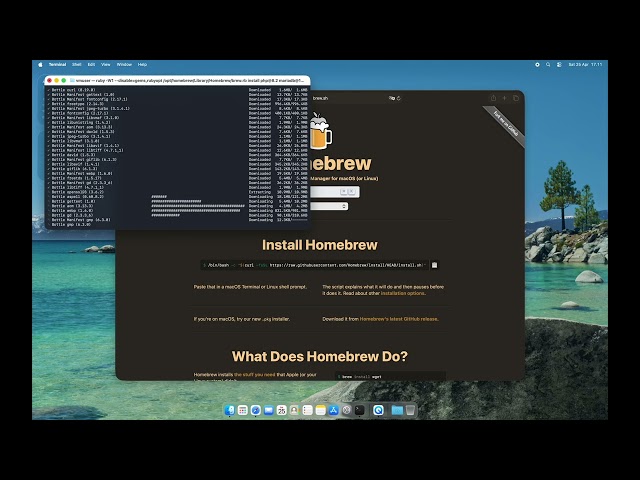Open Terminal from the Dock
640x480 pixels.
[359, 410]
